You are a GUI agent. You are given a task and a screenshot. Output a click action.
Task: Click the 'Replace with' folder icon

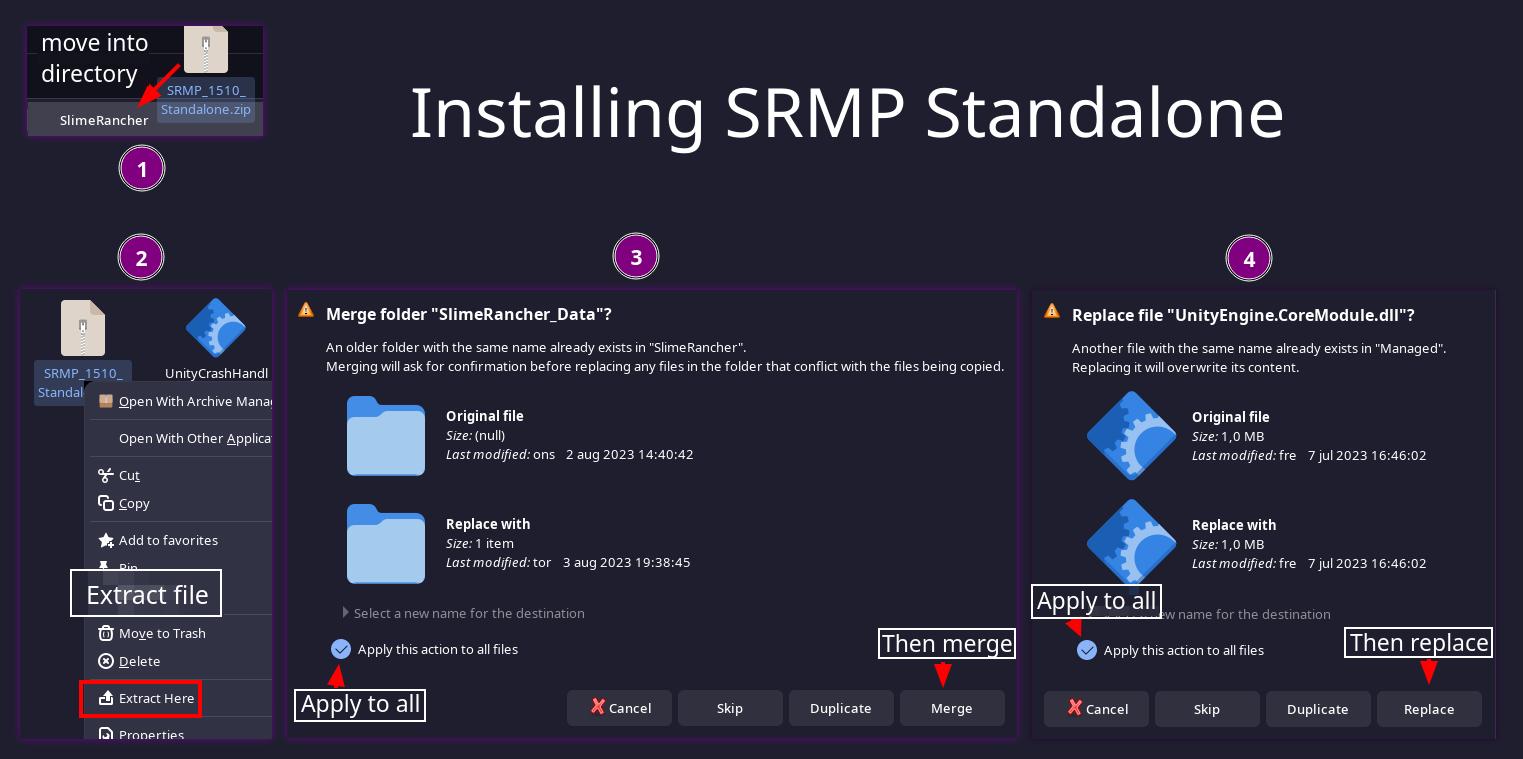386,544
